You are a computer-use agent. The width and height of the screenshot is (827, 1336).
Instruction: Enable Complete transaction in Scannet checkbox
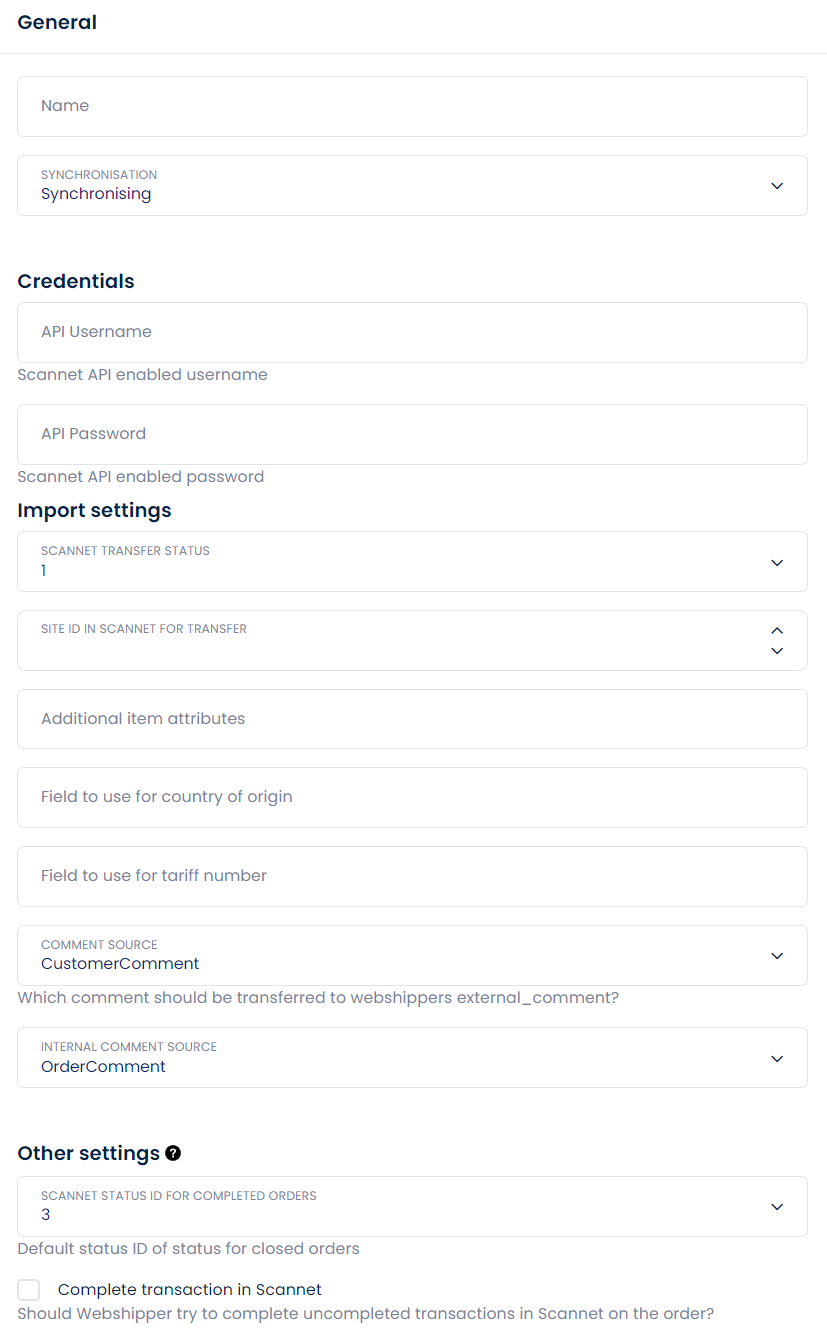pyautogui.click(x=29, y=1290)
